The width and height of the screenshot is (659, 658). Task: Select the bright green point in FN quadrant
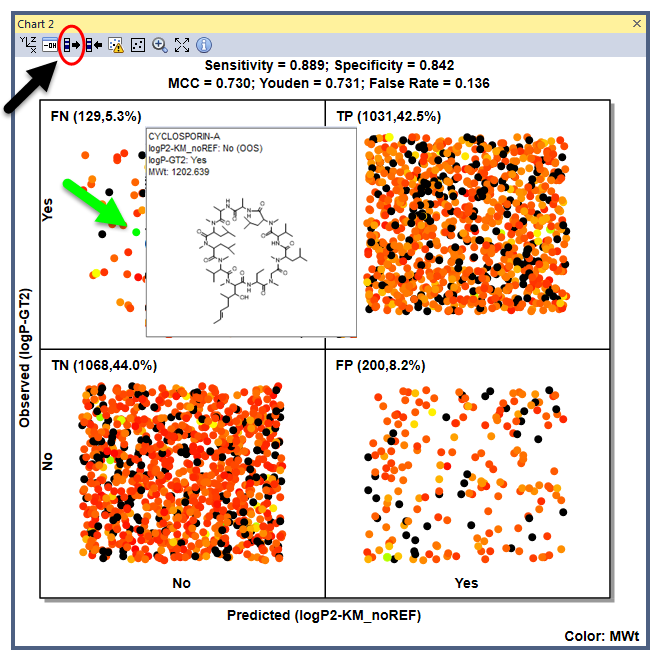136,232
